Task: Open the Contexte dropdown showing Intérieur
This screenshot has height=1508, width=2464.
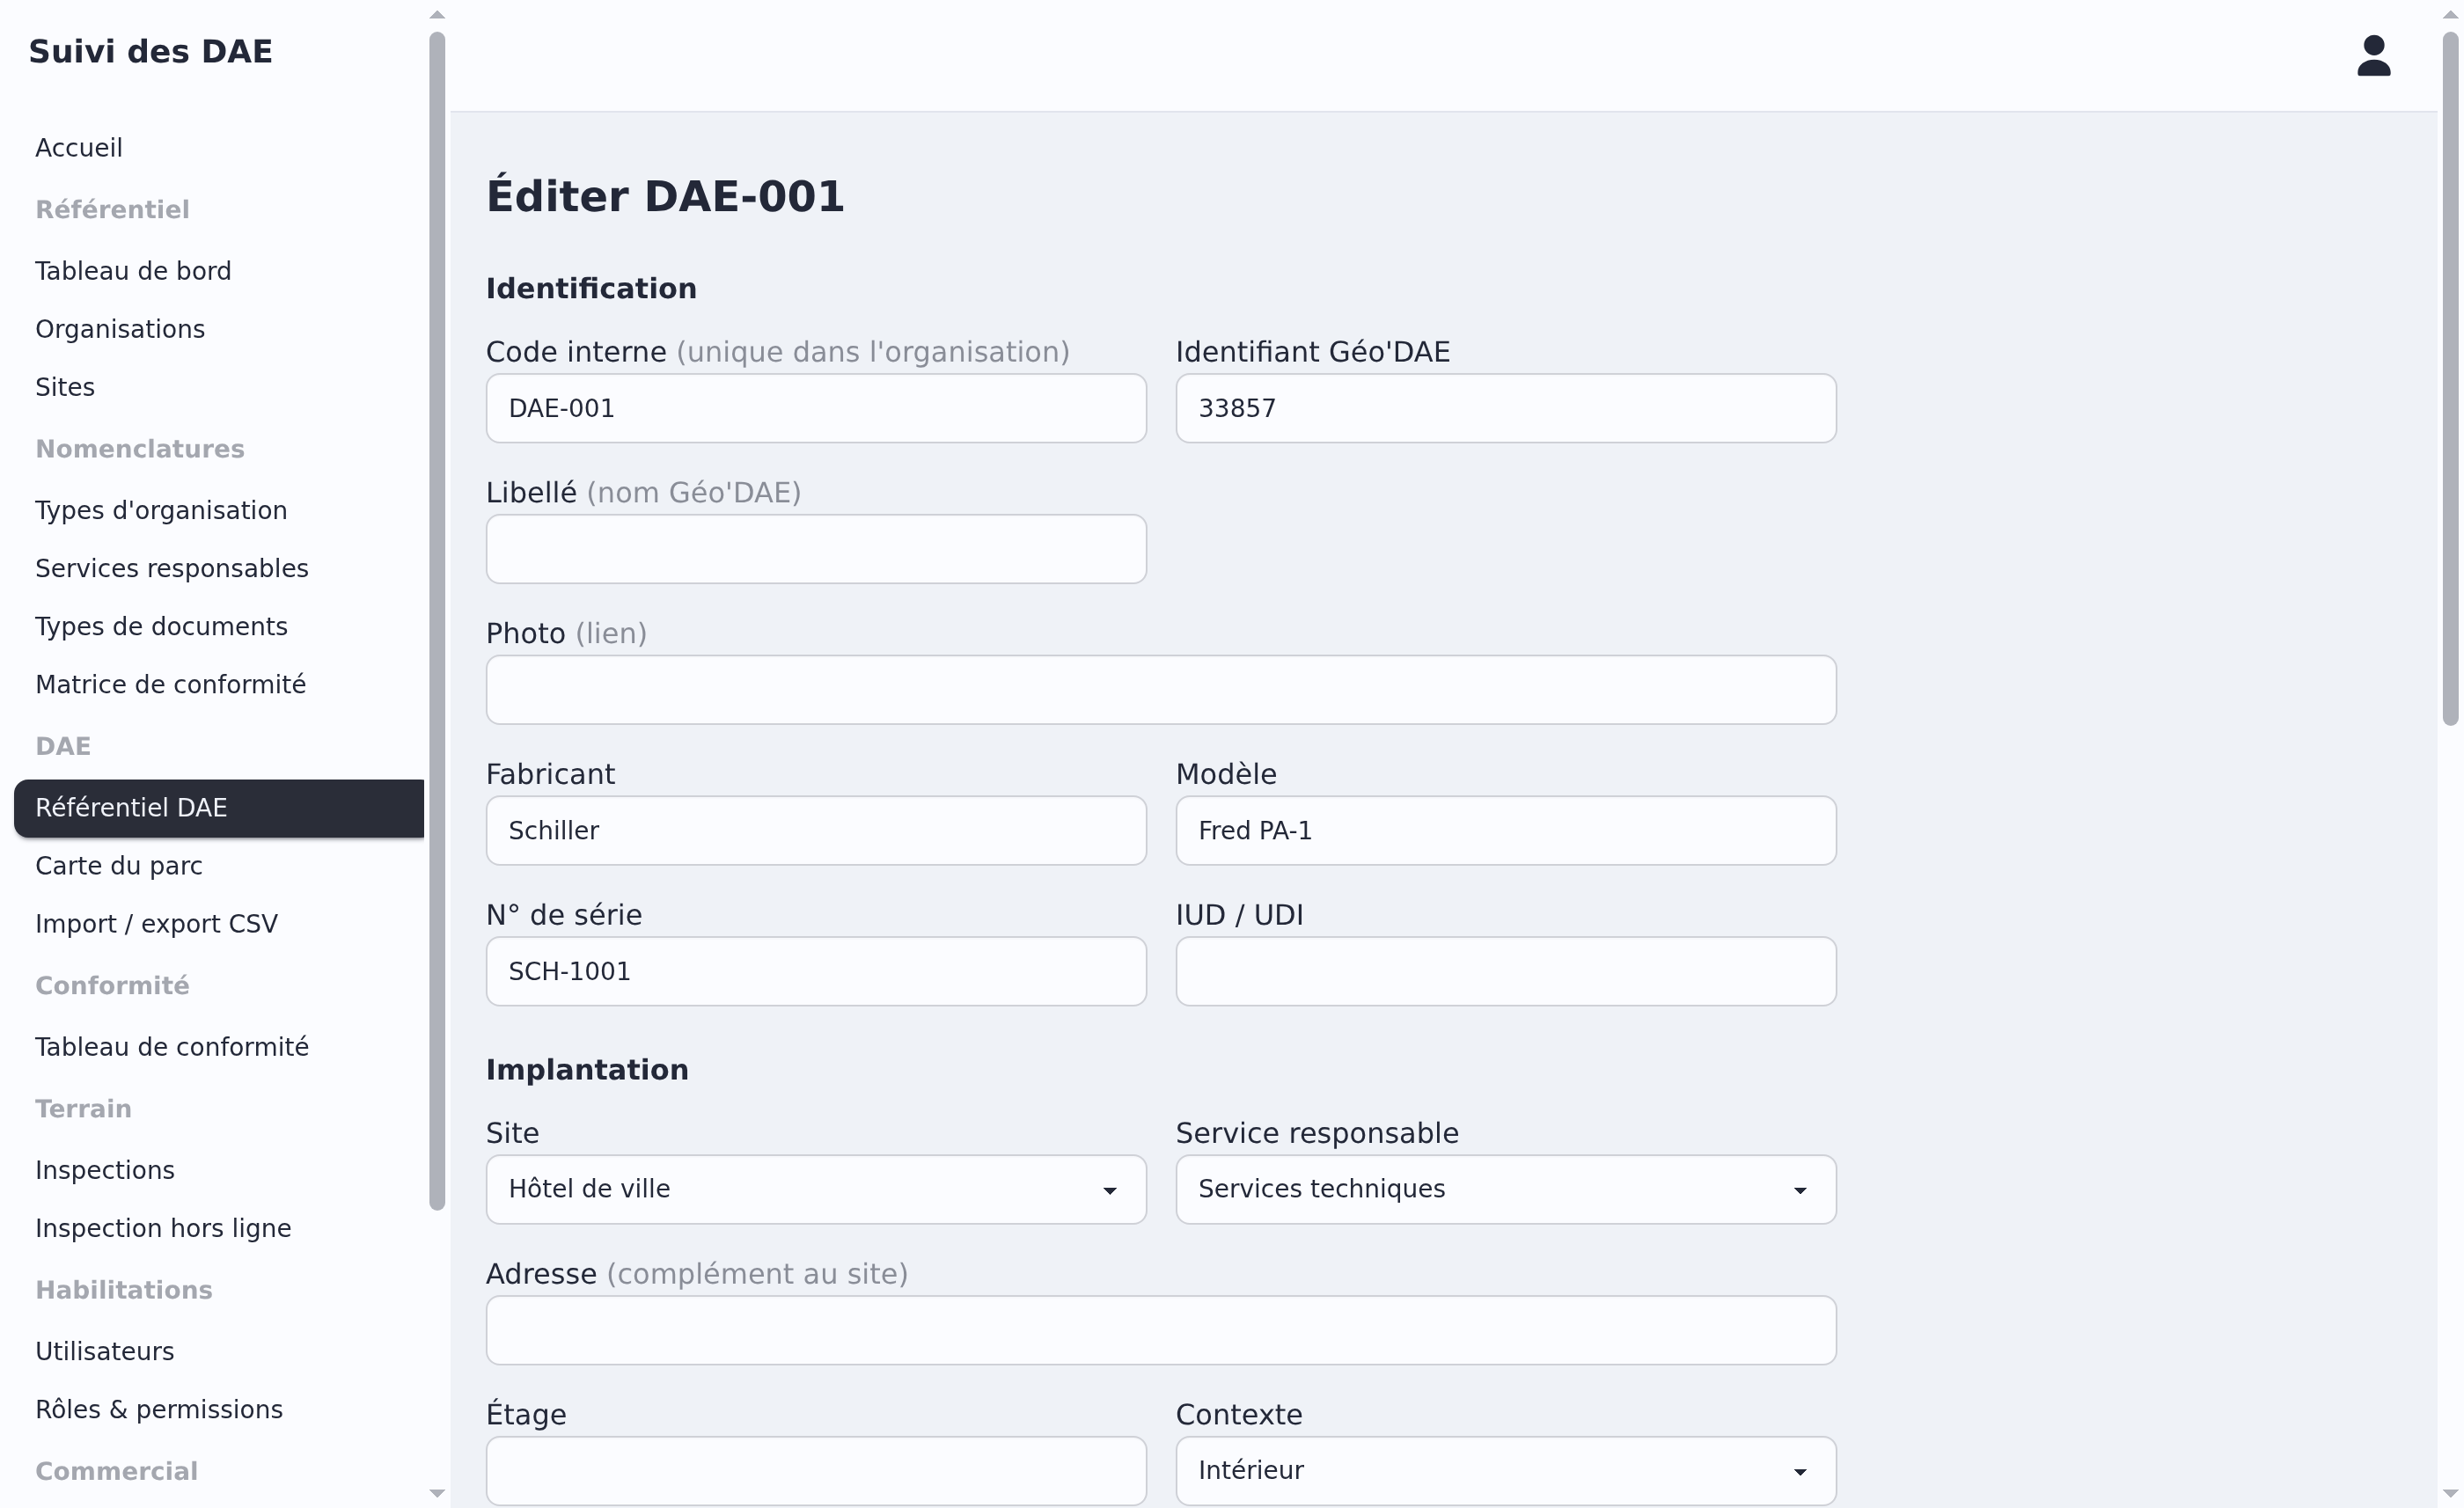Action: pyautogui.click(x=1506, y=1470)
